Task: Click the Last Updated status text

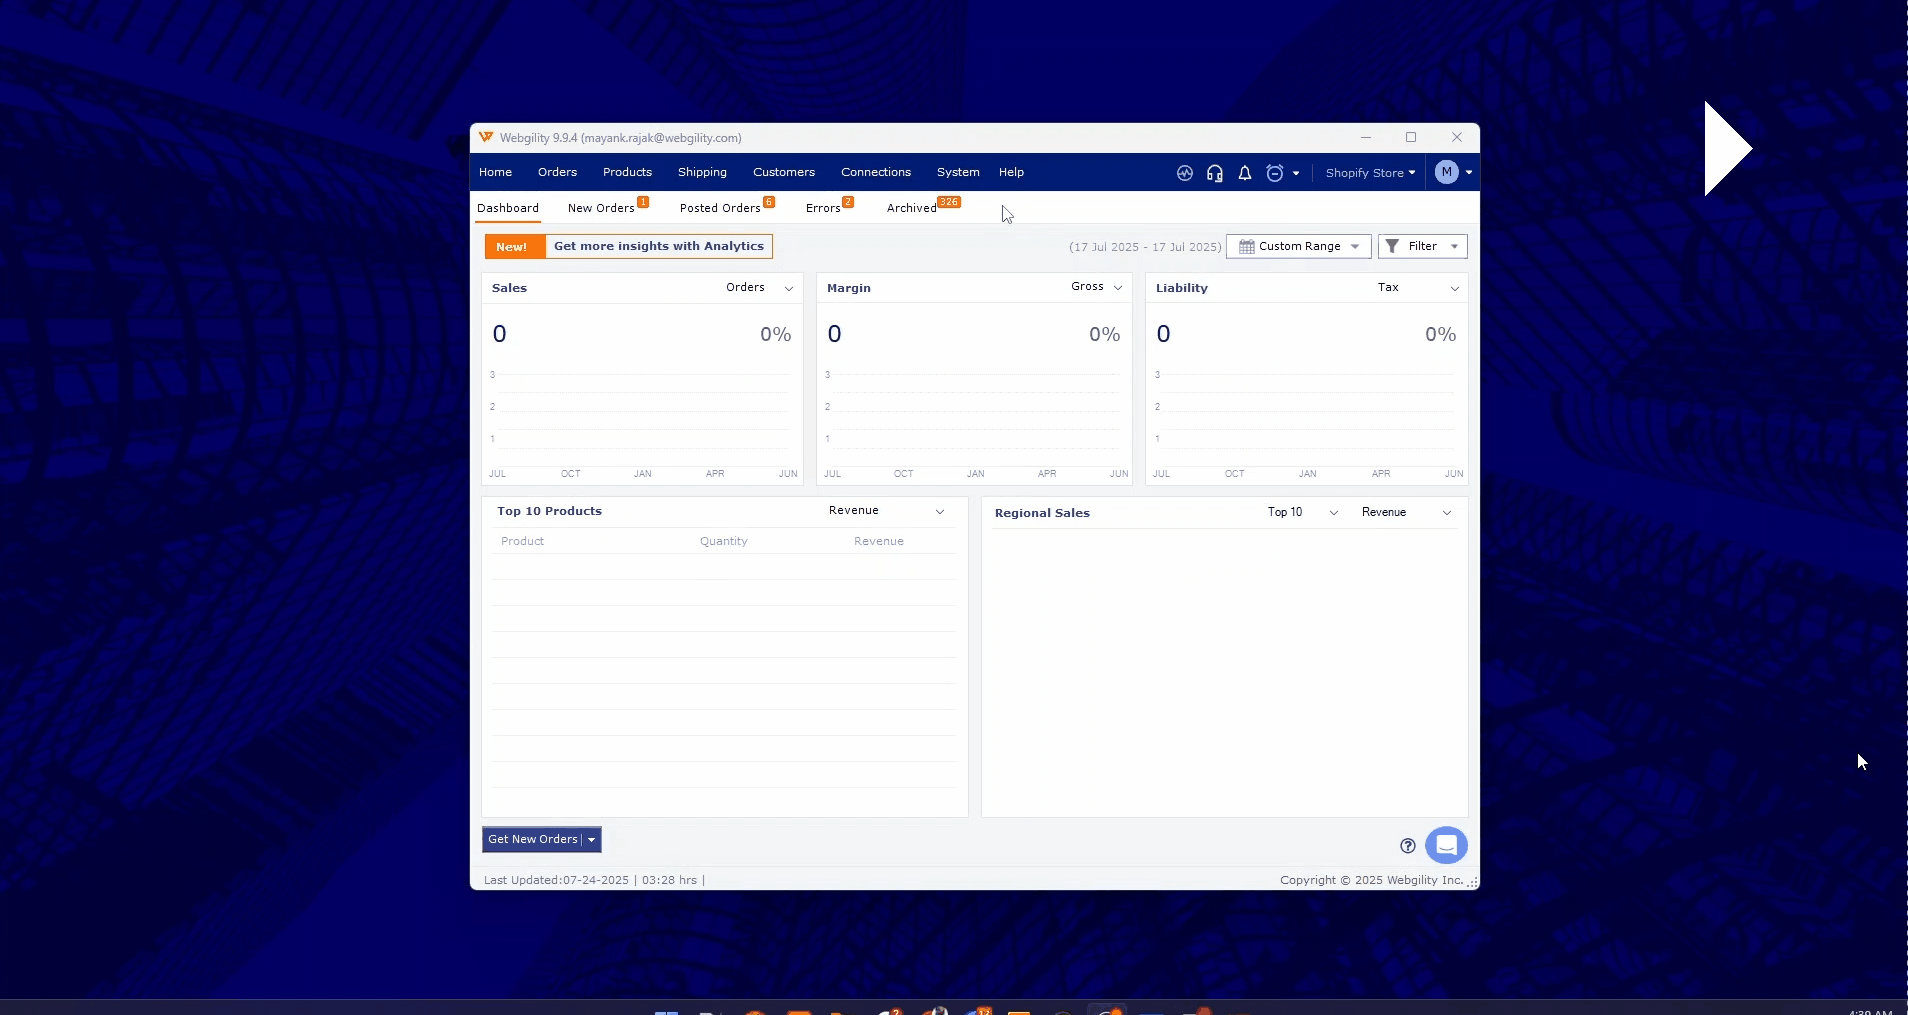Action: tap(594, 880)
